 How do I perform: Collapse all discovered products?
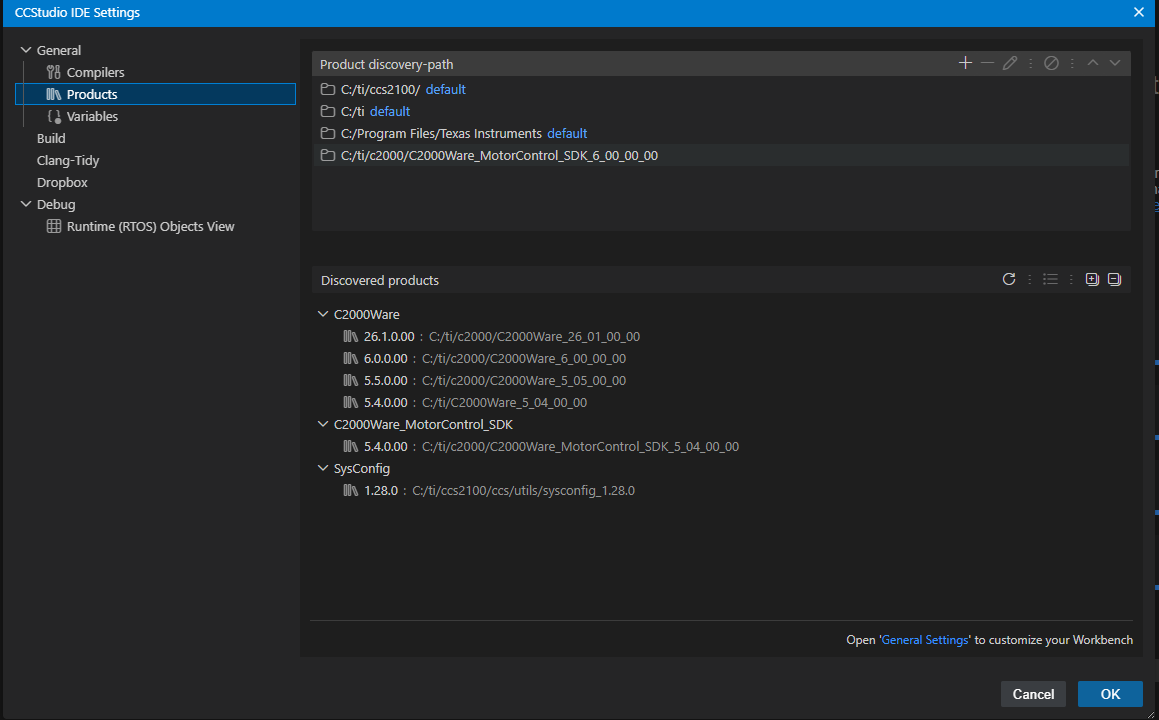(x=1115, y=279)
